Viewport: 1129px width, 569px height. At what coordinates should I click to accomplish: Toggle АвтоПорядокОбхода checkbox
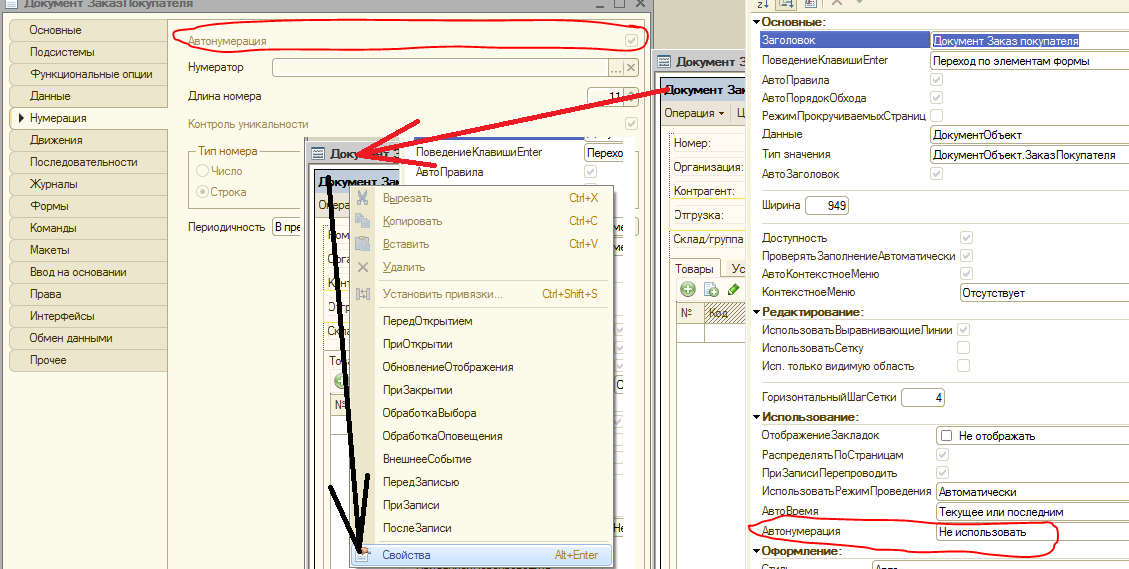pyautogui.click(x=937, y=97)
